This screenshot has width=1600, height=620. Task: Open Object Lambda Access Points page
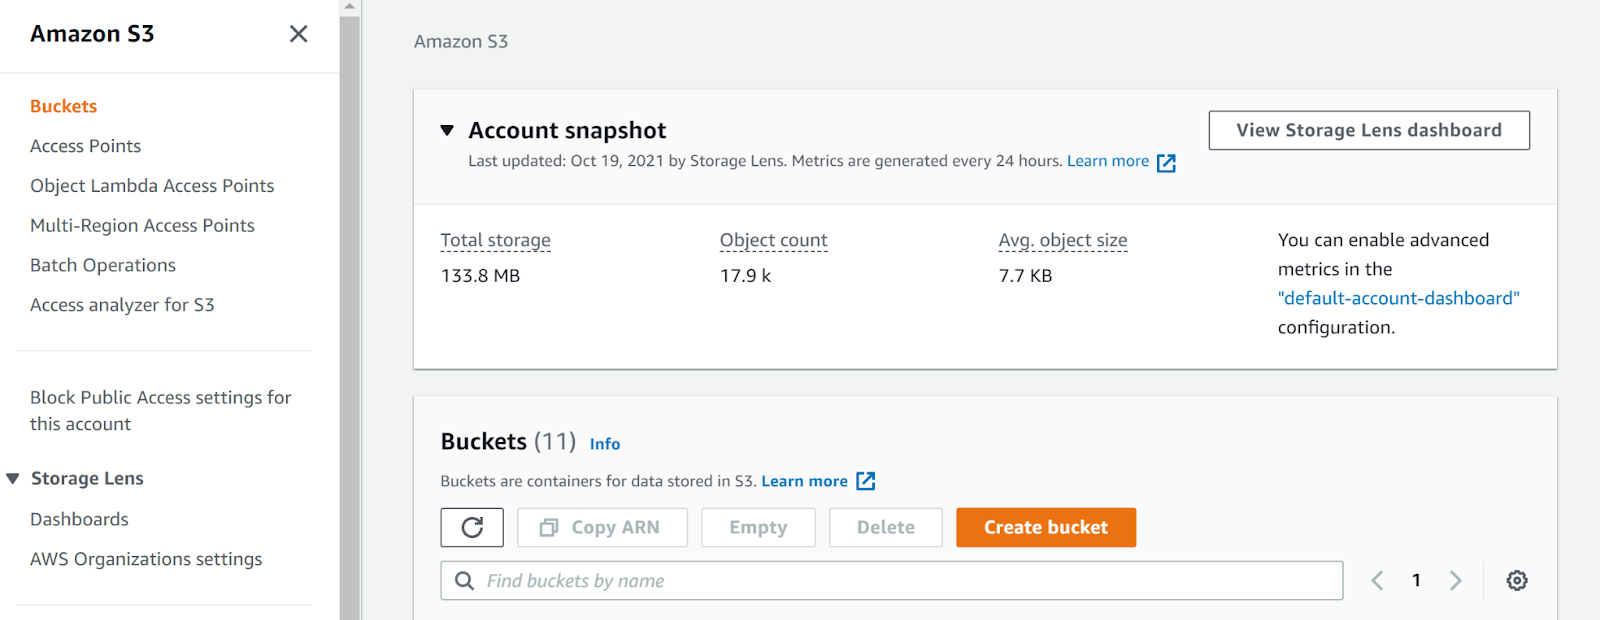[x=152, y=186]
